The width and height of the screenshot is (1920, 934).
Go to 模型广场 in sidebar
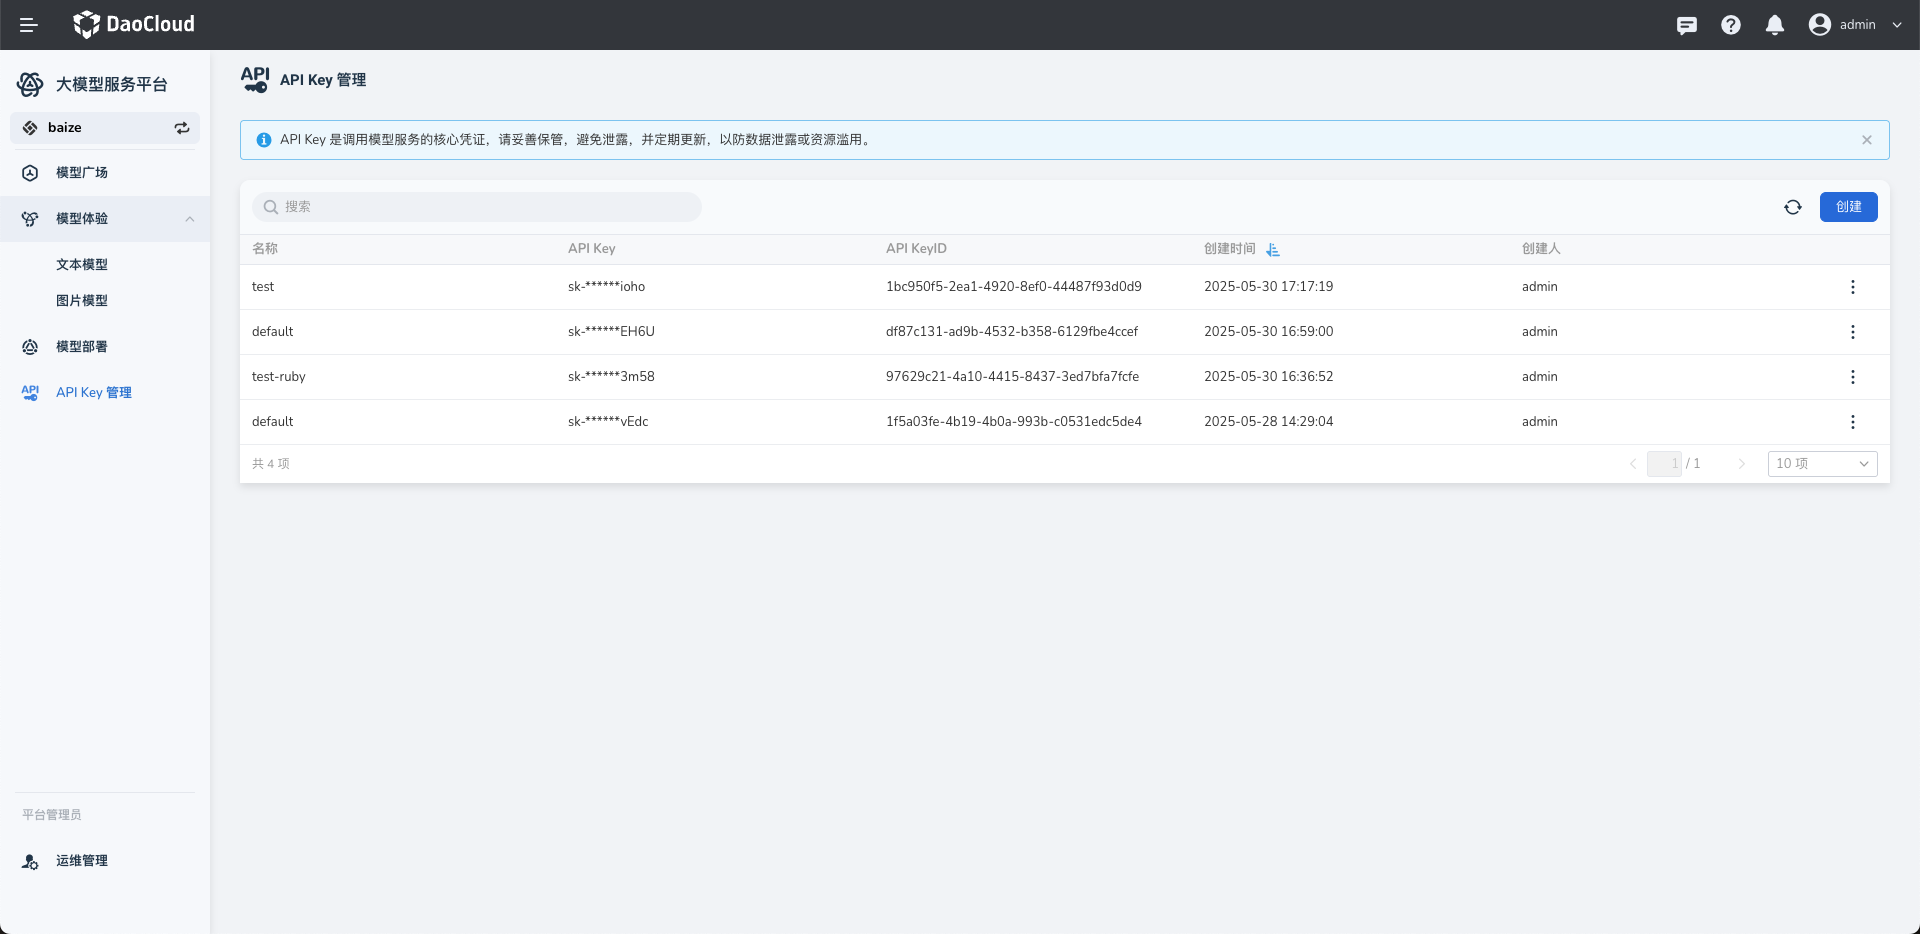82,173
